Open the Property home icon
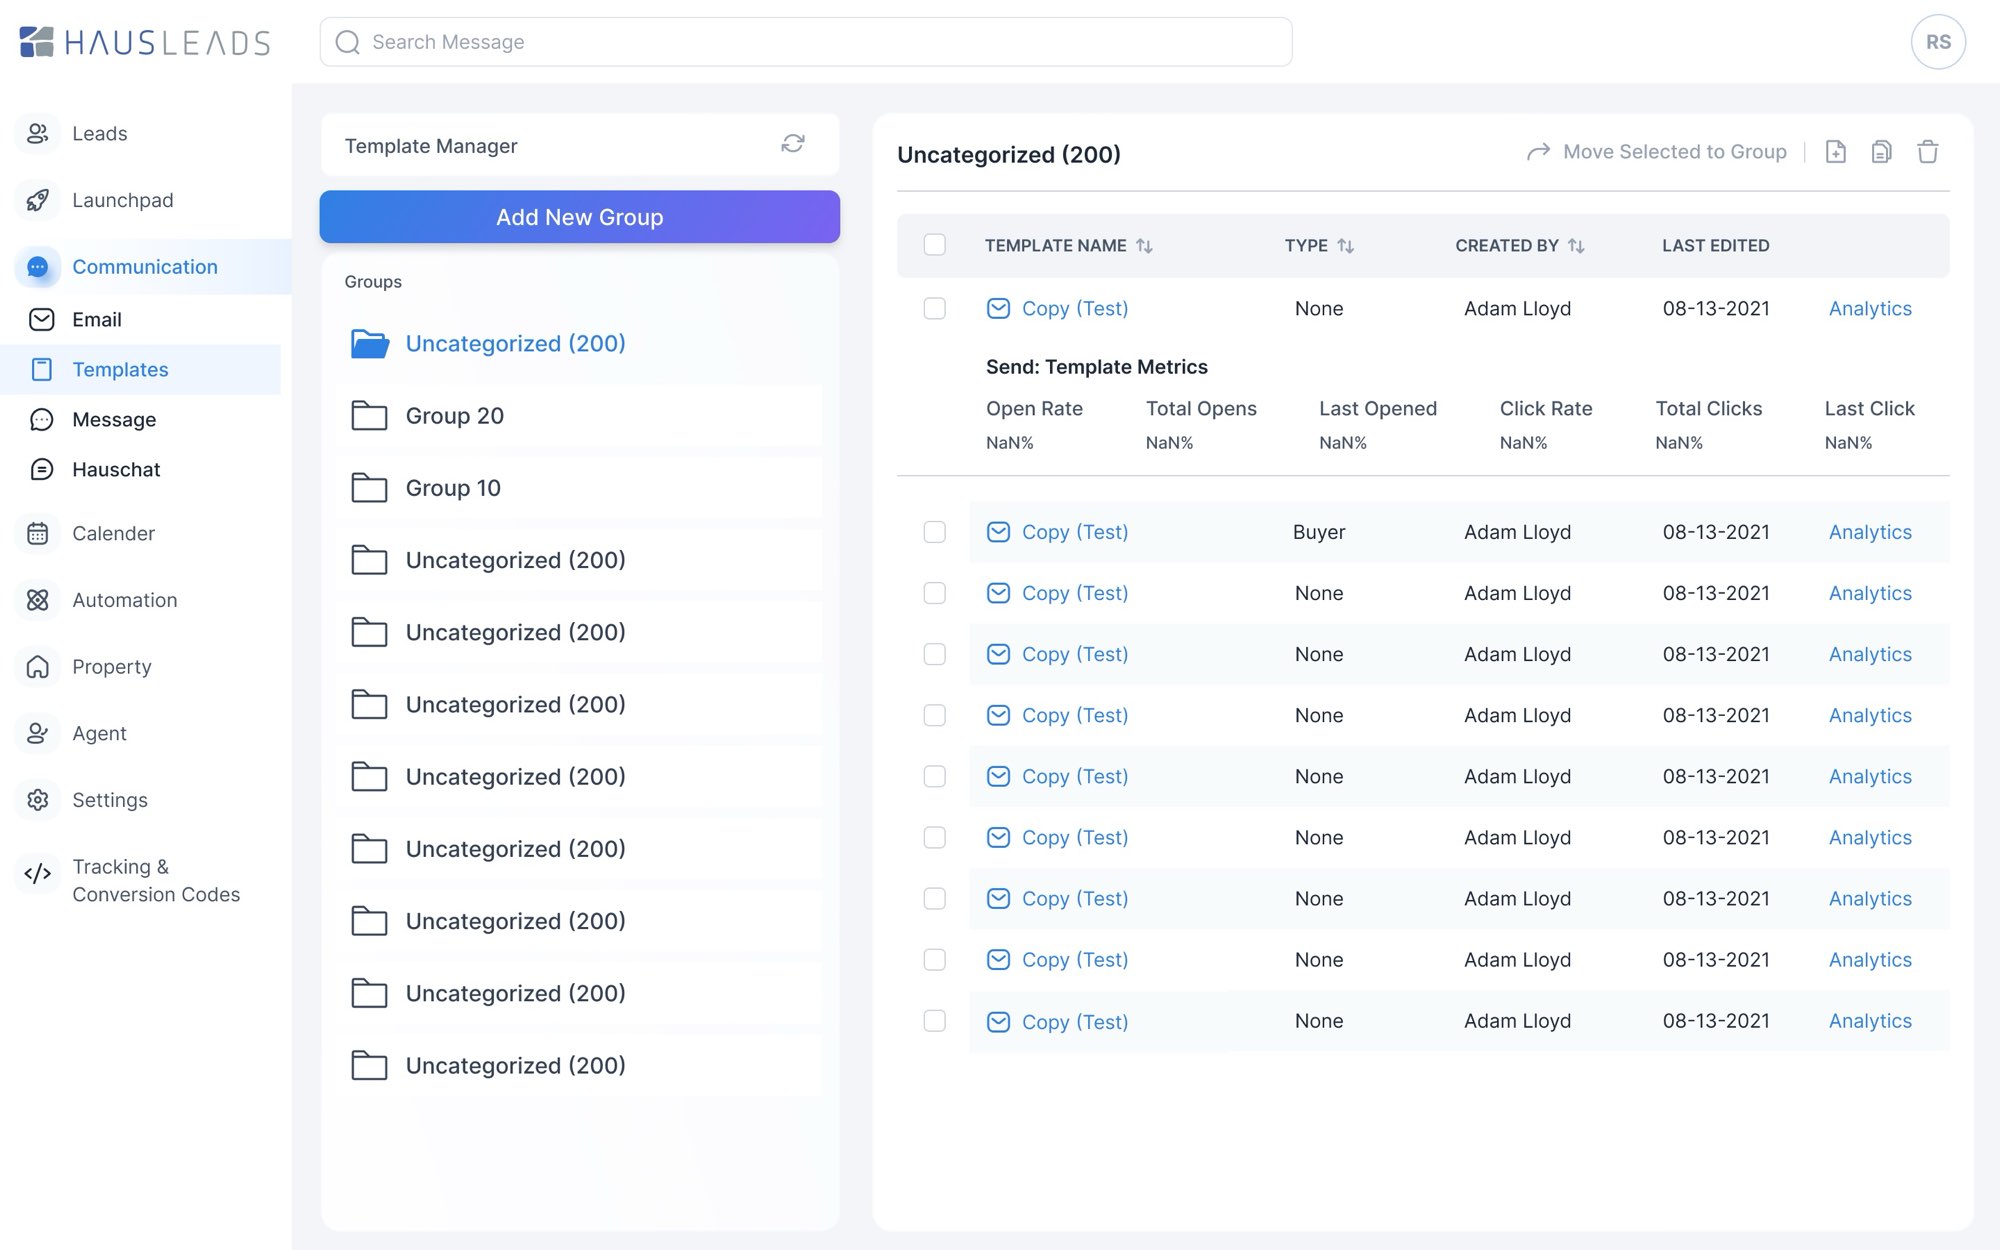 pos(38,667)
